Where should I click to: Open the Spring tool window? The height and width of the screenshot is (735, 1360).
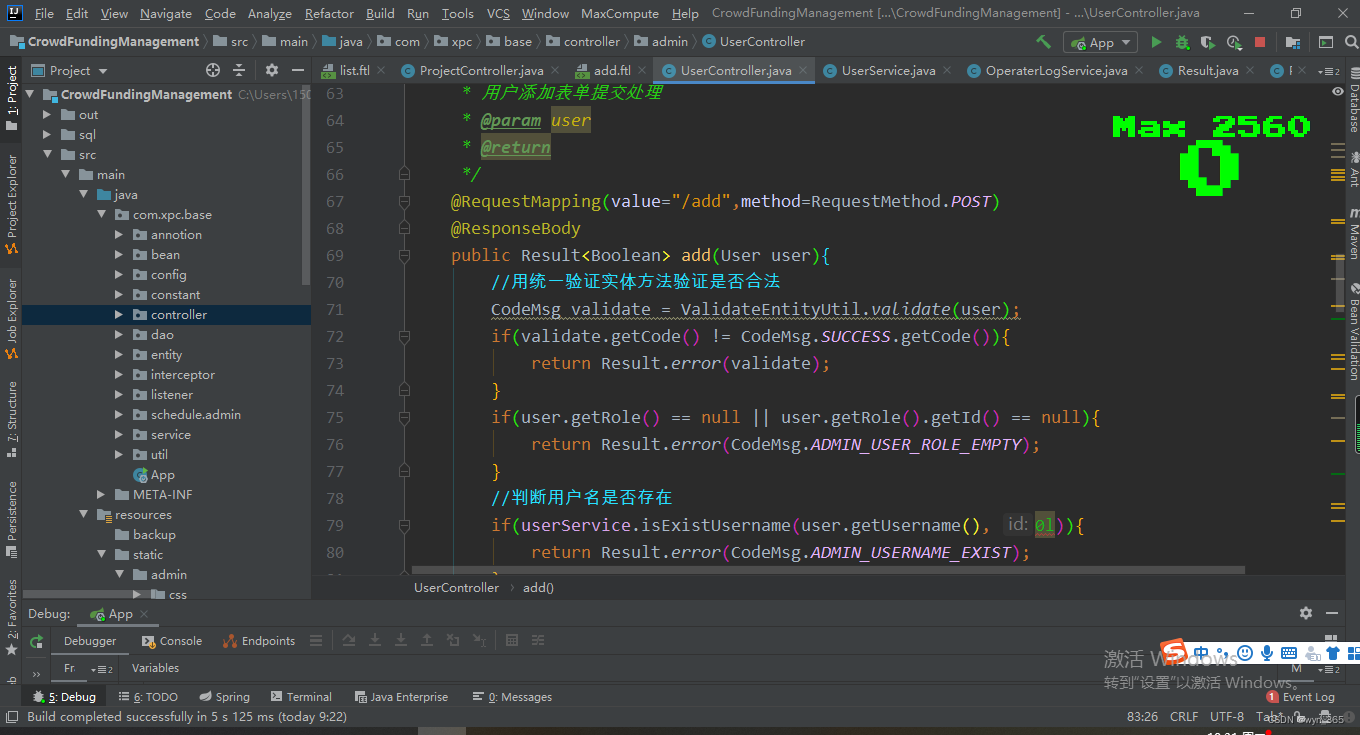click(224, 697)
